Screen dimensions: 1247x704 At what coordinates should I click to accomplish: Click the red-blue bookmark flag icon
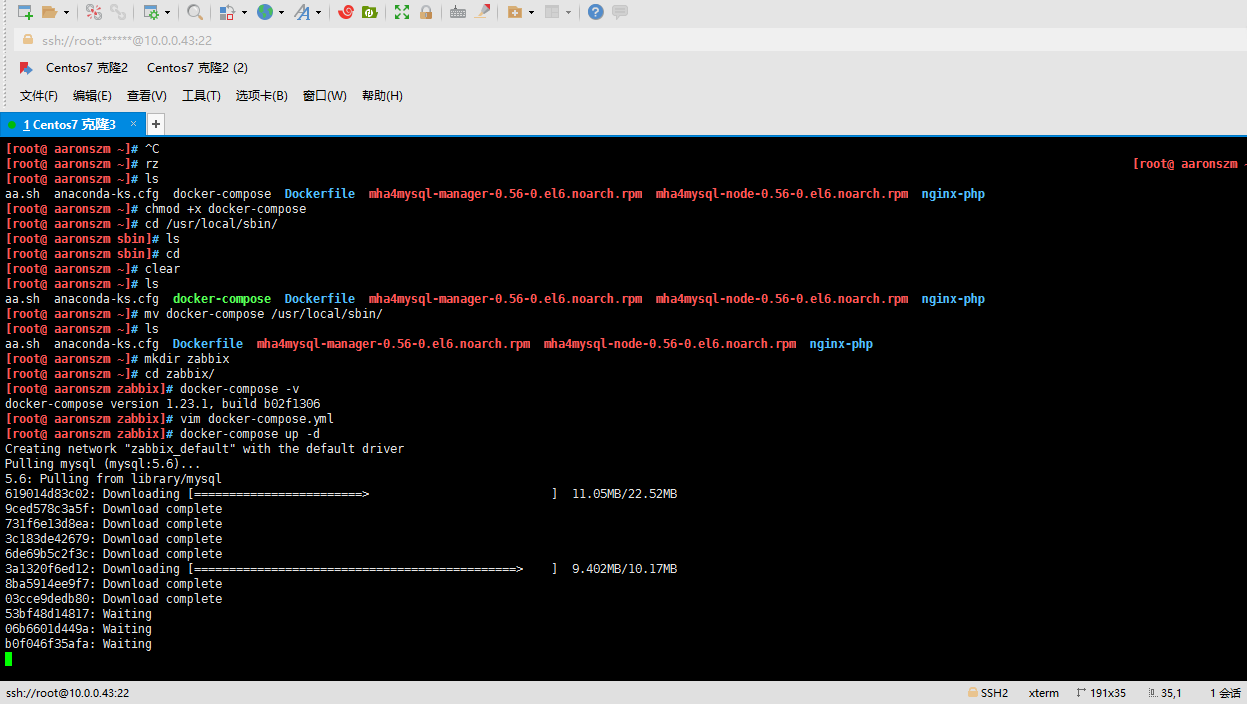click(26, 68)
